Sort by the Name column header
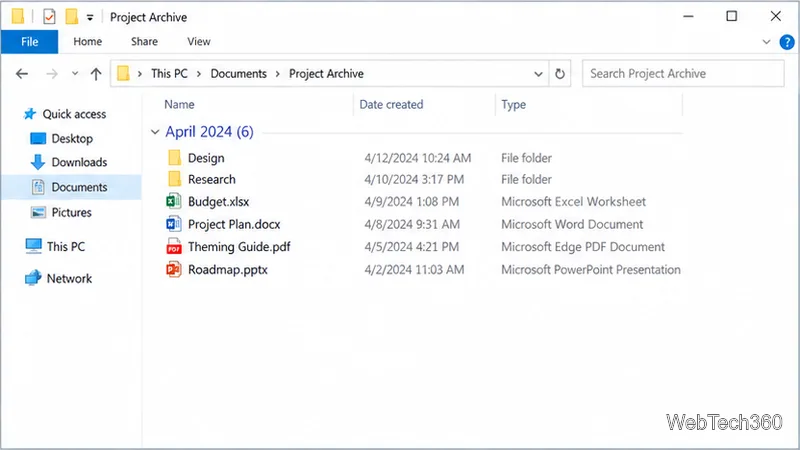The image size is (800, 450). [179, 105]
